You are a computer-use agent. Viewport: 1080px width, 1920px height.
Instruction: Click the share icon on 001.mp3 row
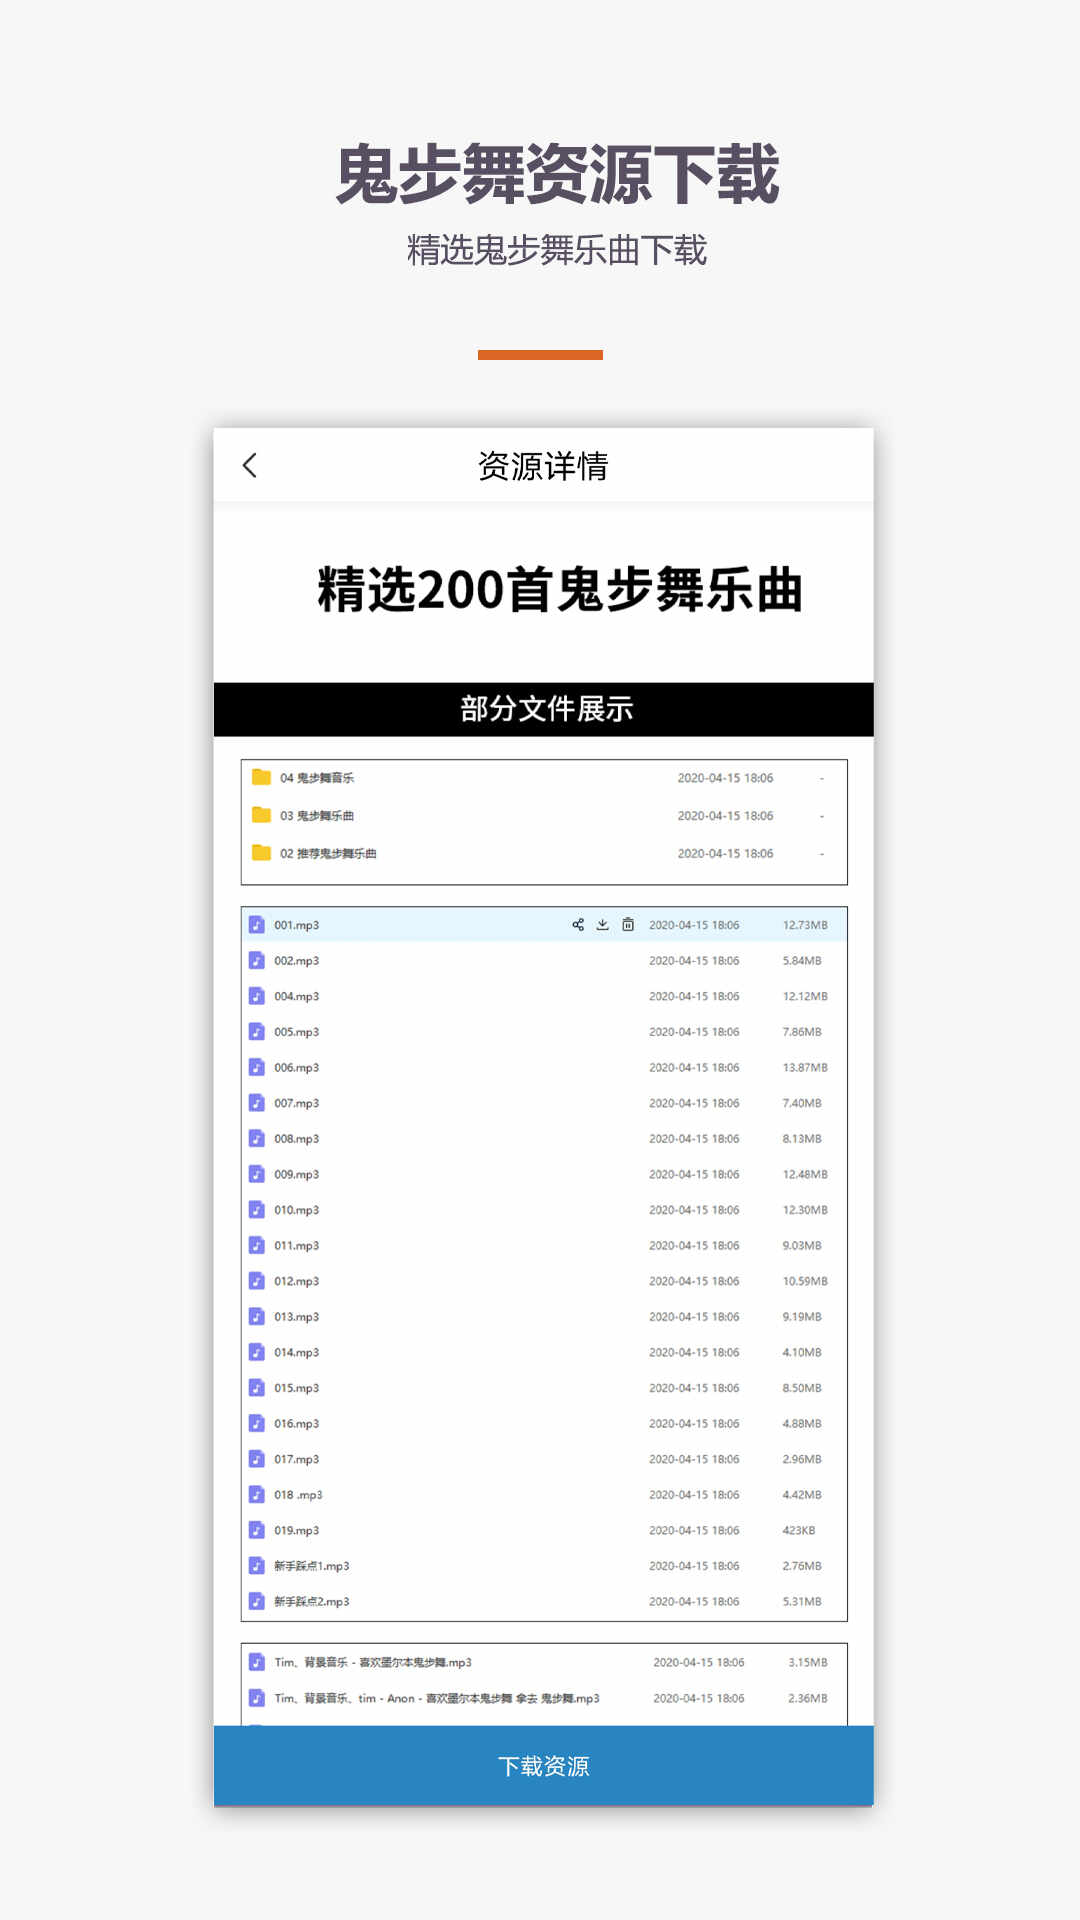click(578, 925)
